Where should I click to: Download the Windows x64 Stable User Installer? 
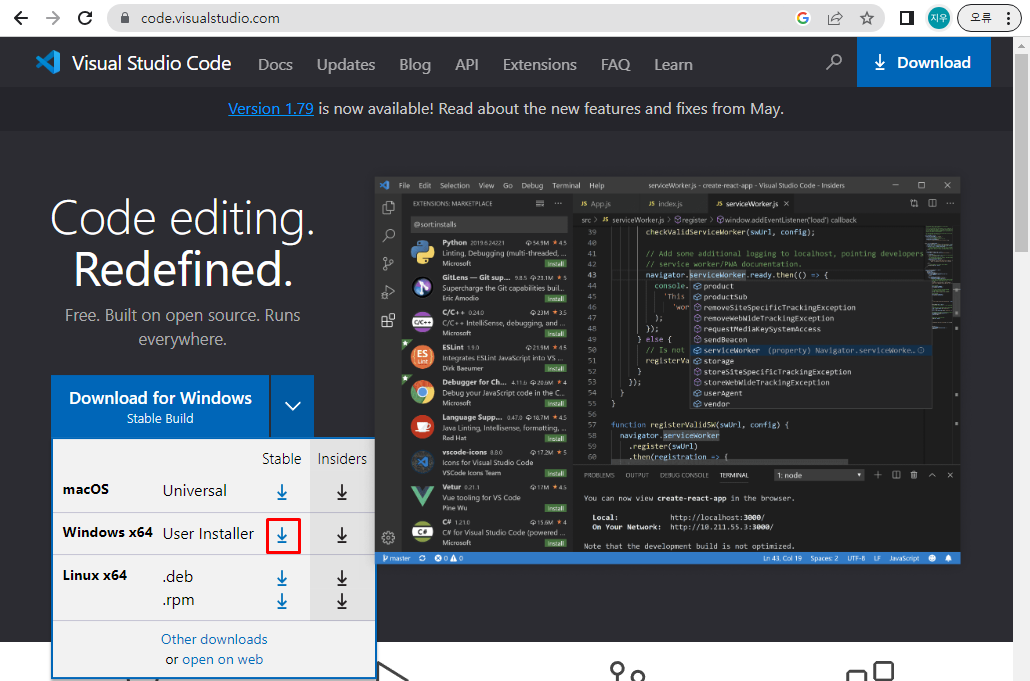tap(282, 535)
